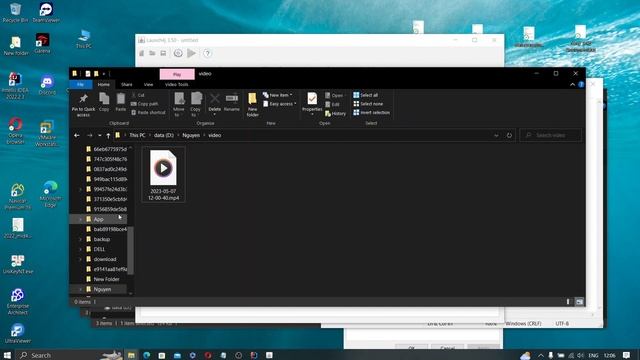Switch to large icons view in status bar
Screen dimensions: 640x360
click(579, 302)
